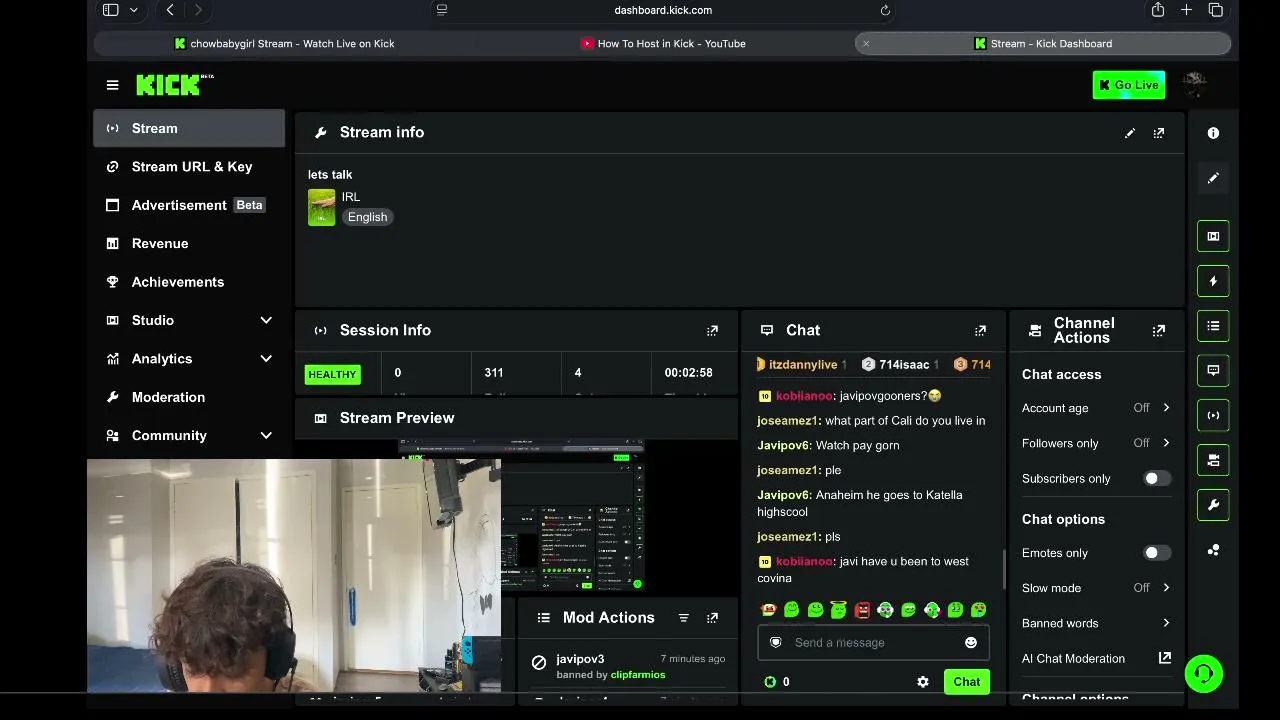Open browser sidebar dropdown arrow

coord(134,10)
